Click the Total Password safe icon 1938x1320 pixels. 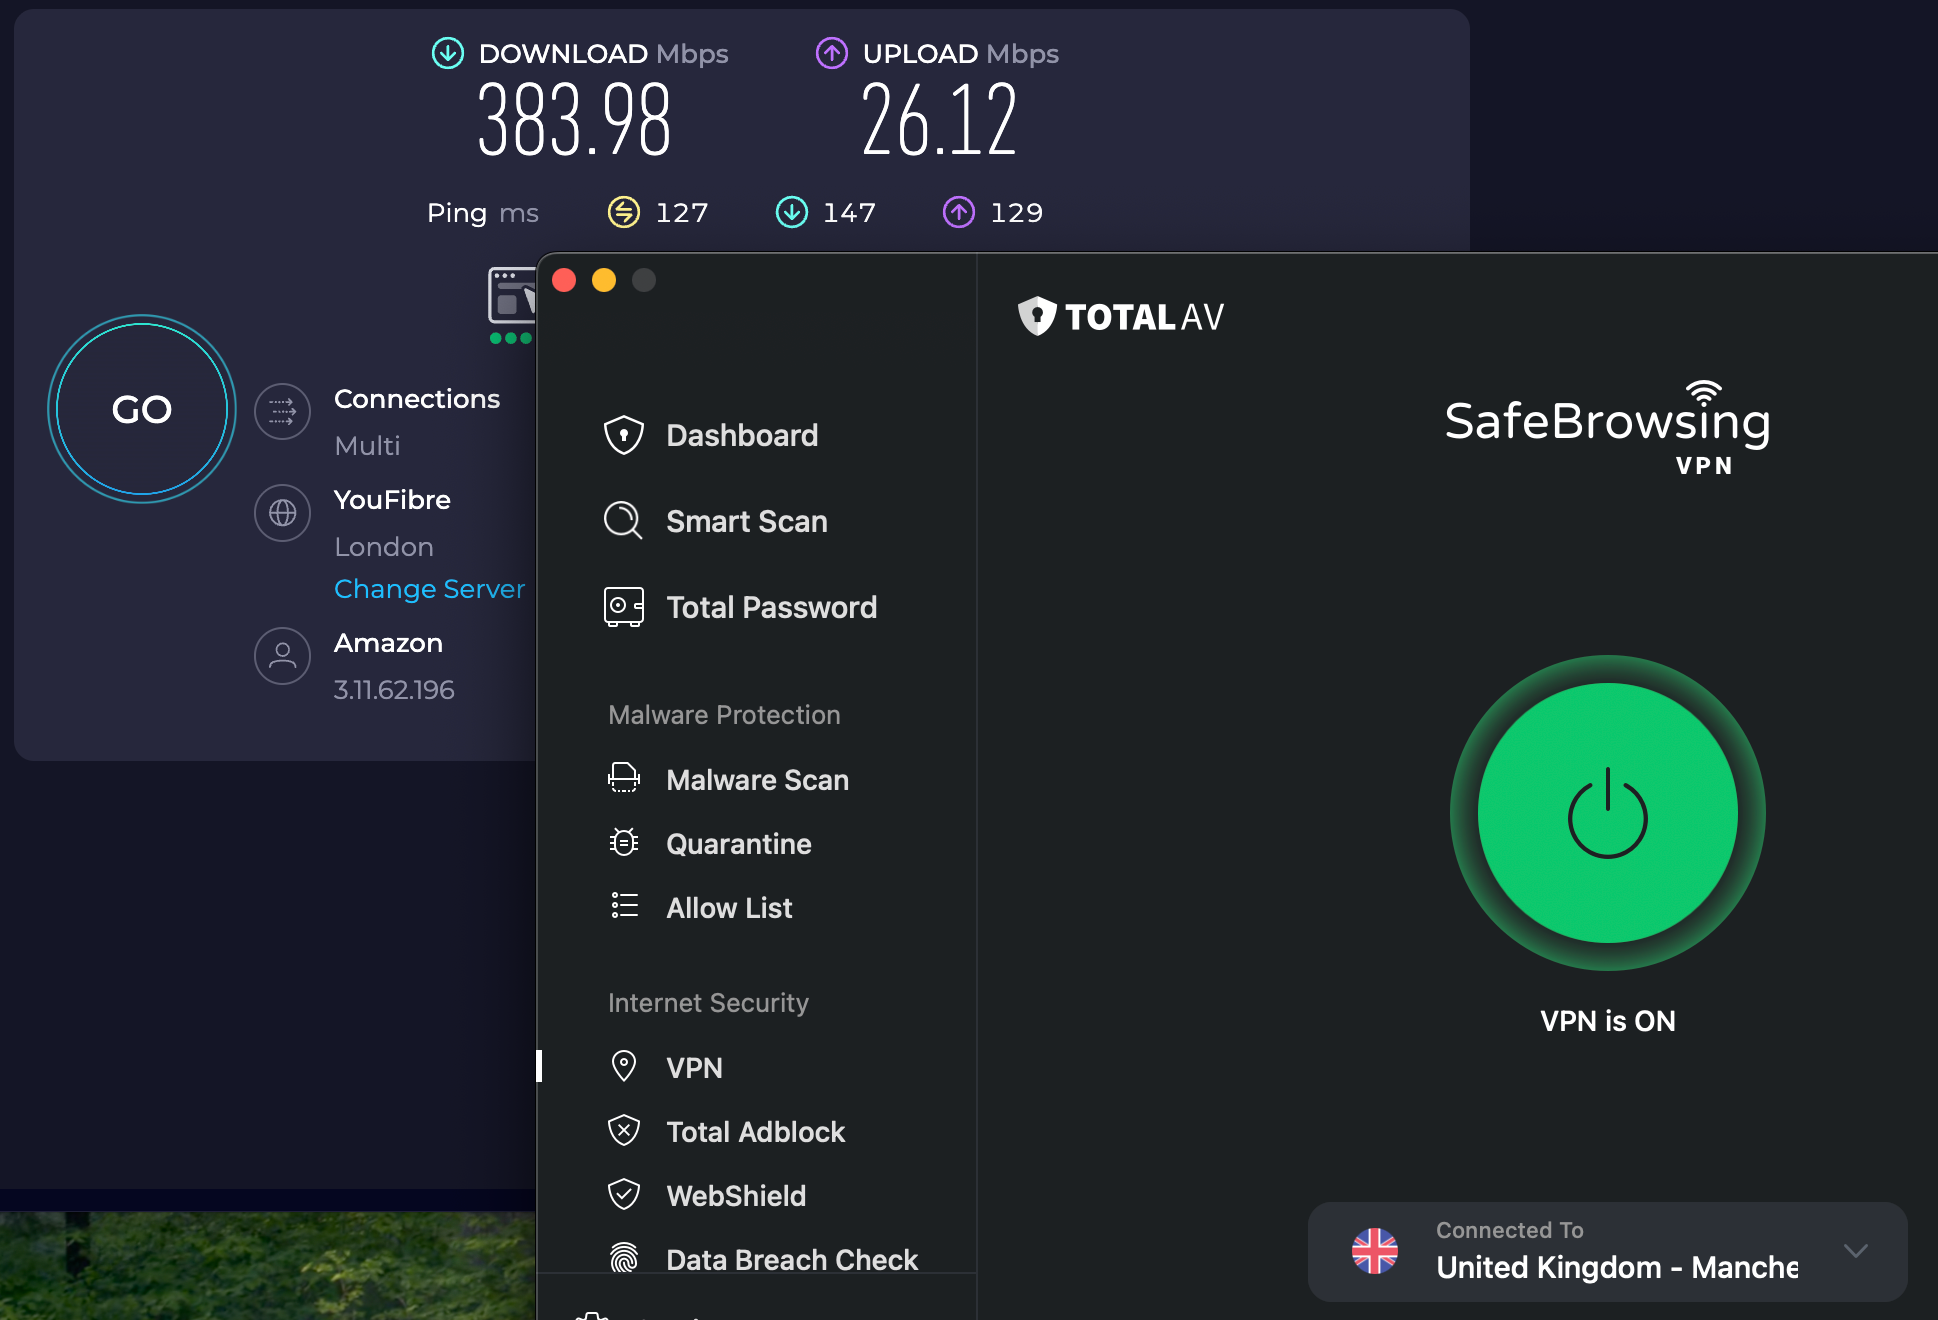tap(624, 606)
